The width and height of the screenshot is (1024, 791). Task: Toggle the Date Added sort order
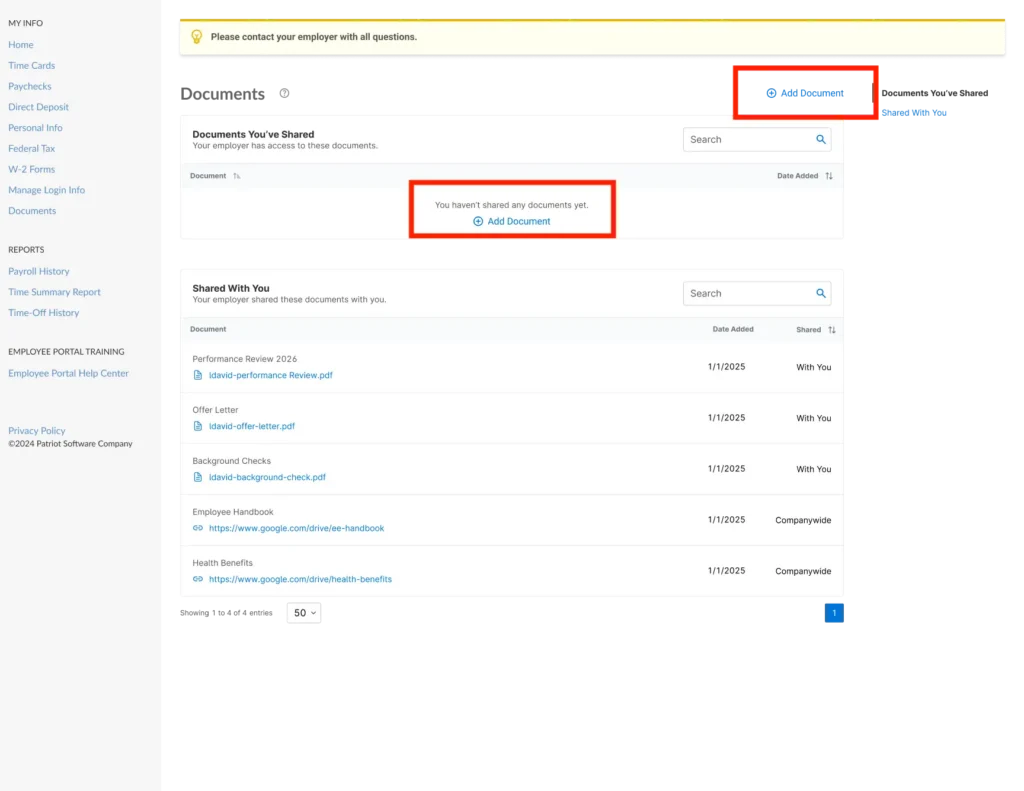coord(828,175)
